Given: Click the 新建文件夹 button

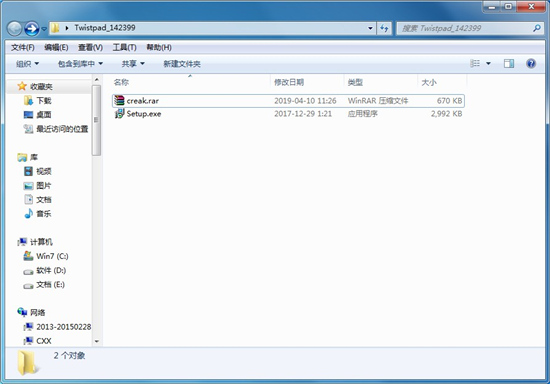Looking at the screenshot, I should coord(182,64).
